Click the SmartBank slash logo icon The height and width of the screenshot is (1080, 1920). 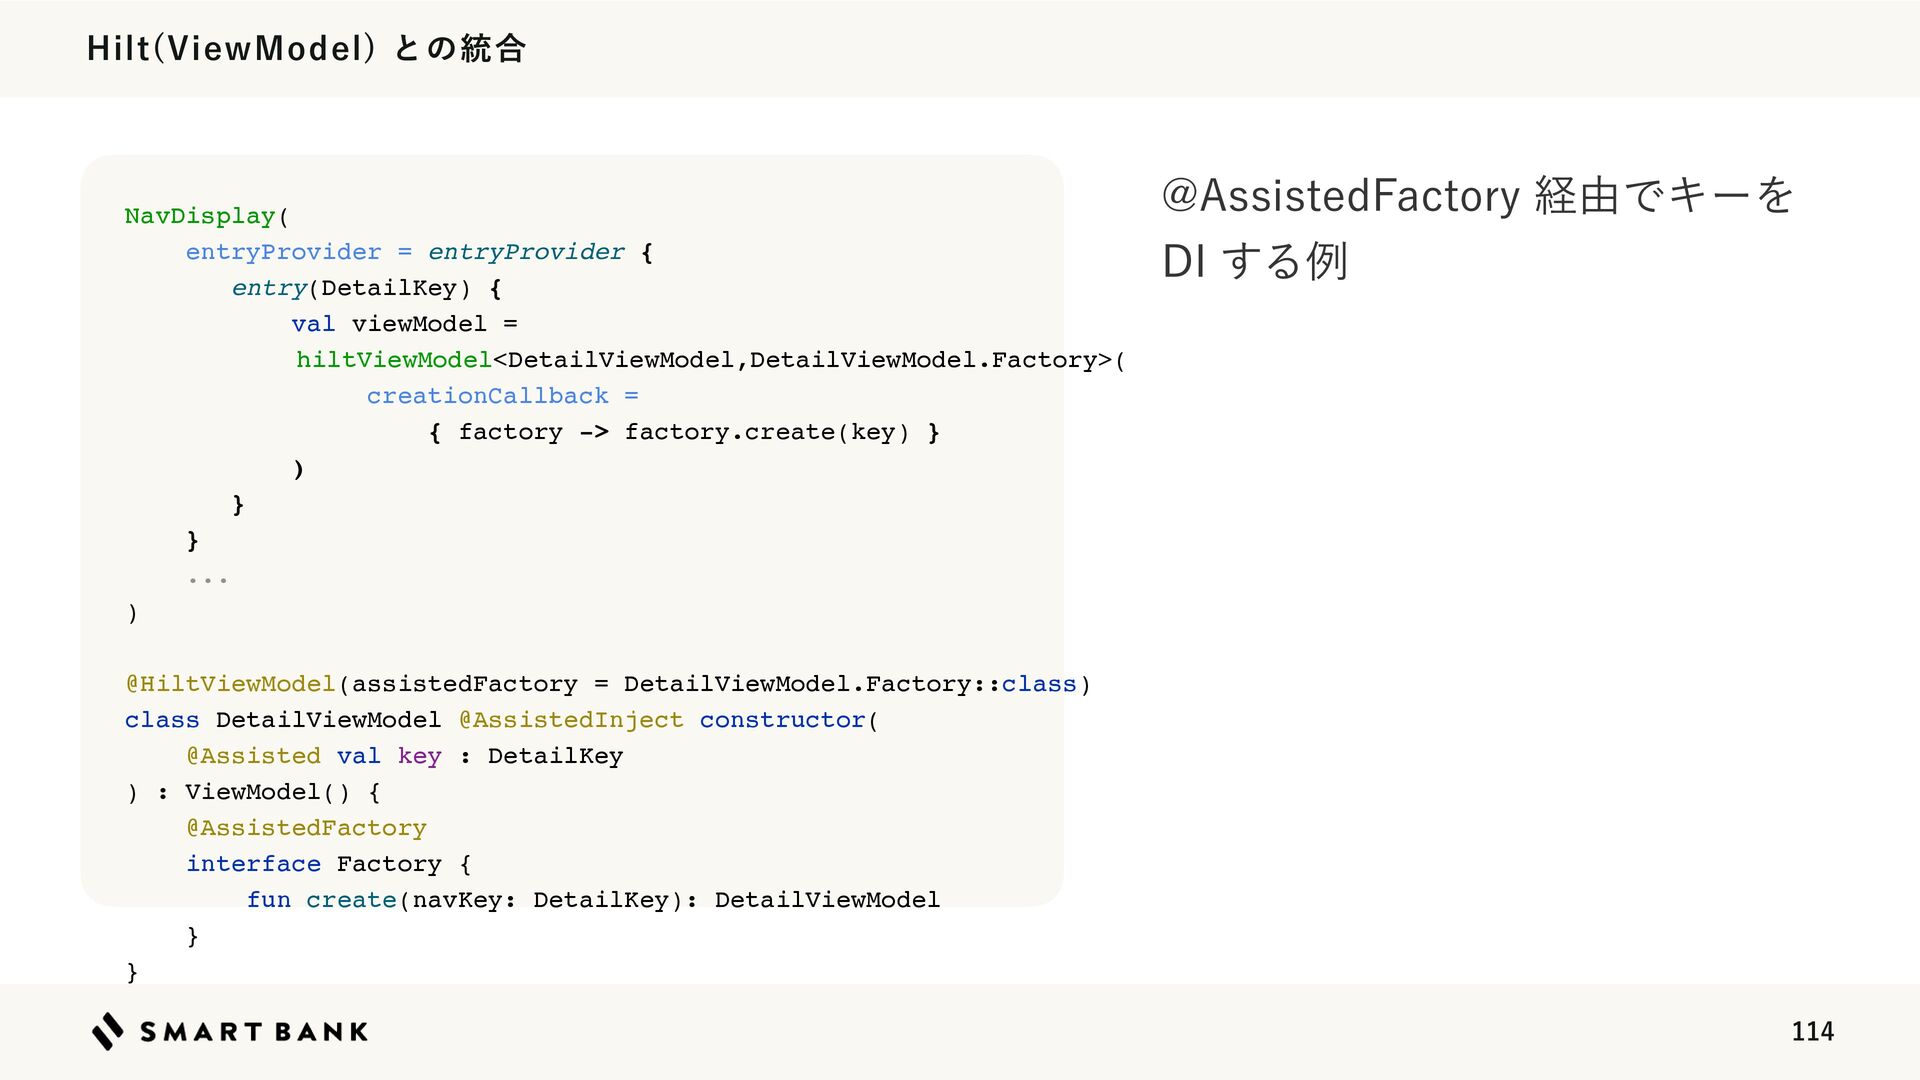(108, 1031)
